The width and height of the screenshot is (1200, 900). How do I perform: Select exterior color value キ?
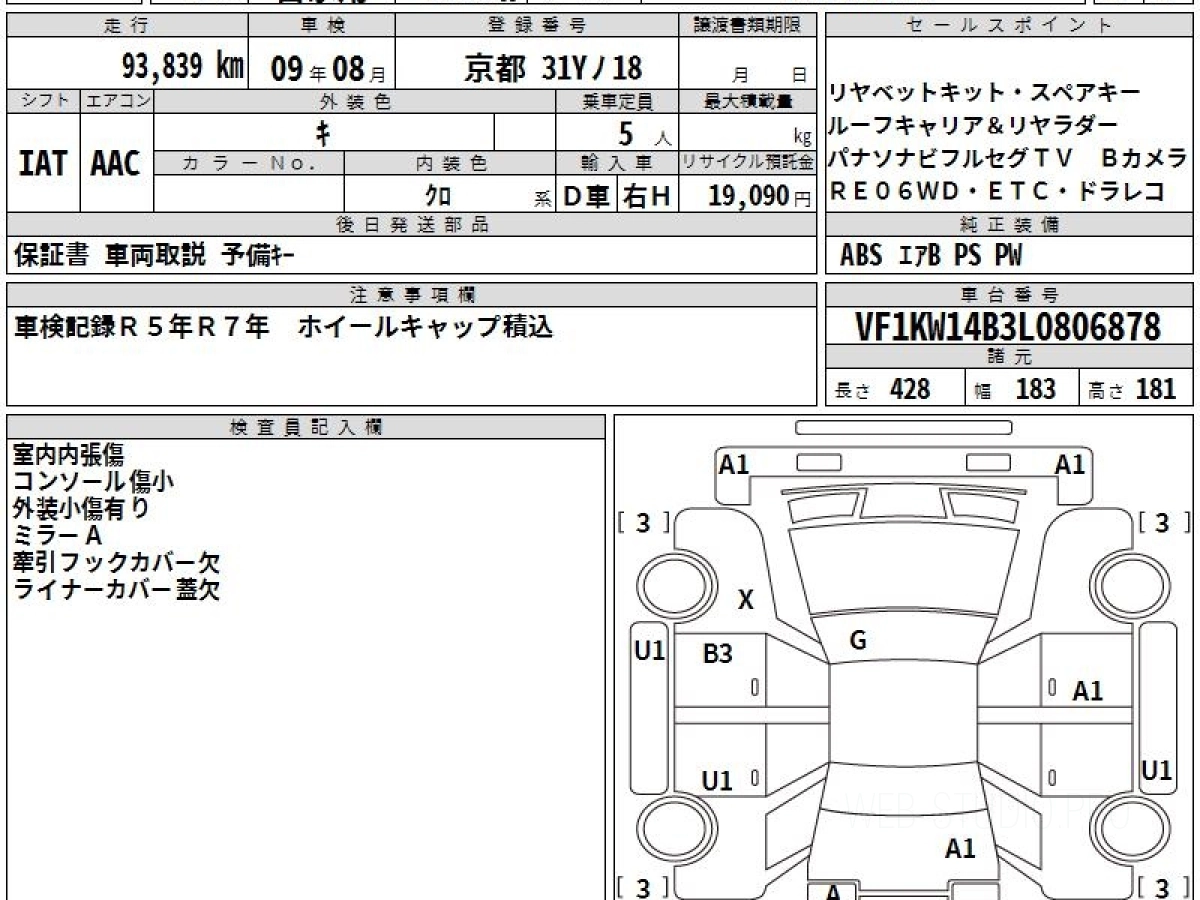click(x=324, y=132)
